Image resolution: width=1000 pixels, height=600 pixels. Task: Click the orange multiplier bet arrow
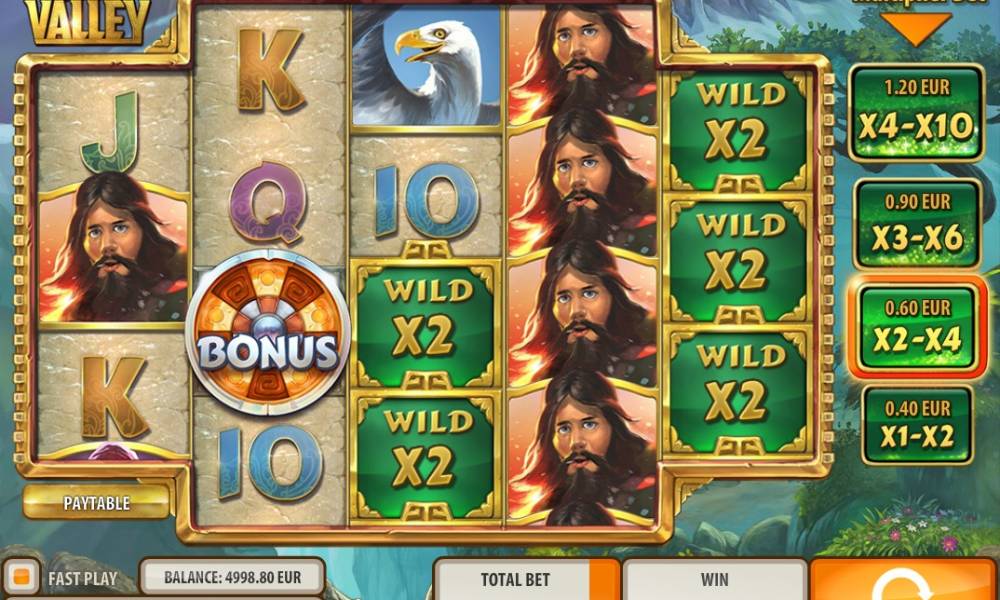(x=917, y=29)
